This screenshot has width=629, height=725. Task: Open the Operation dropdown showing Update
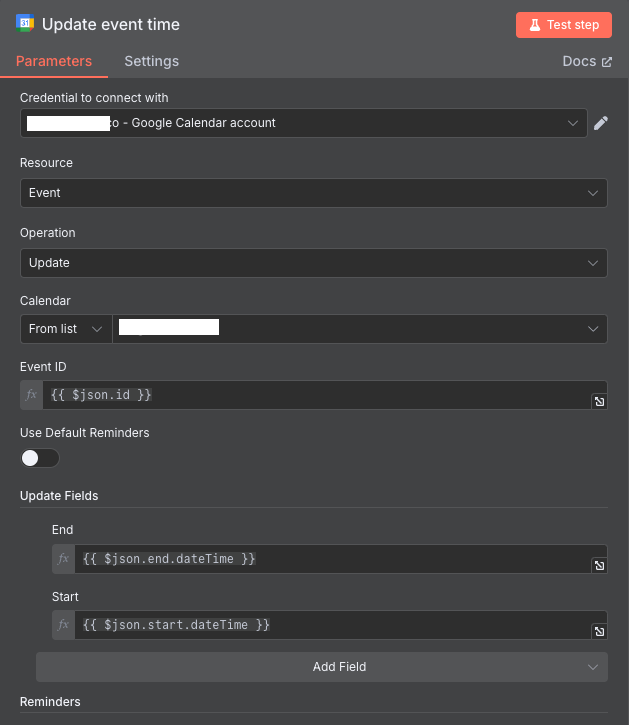click(x=314, y=263)
